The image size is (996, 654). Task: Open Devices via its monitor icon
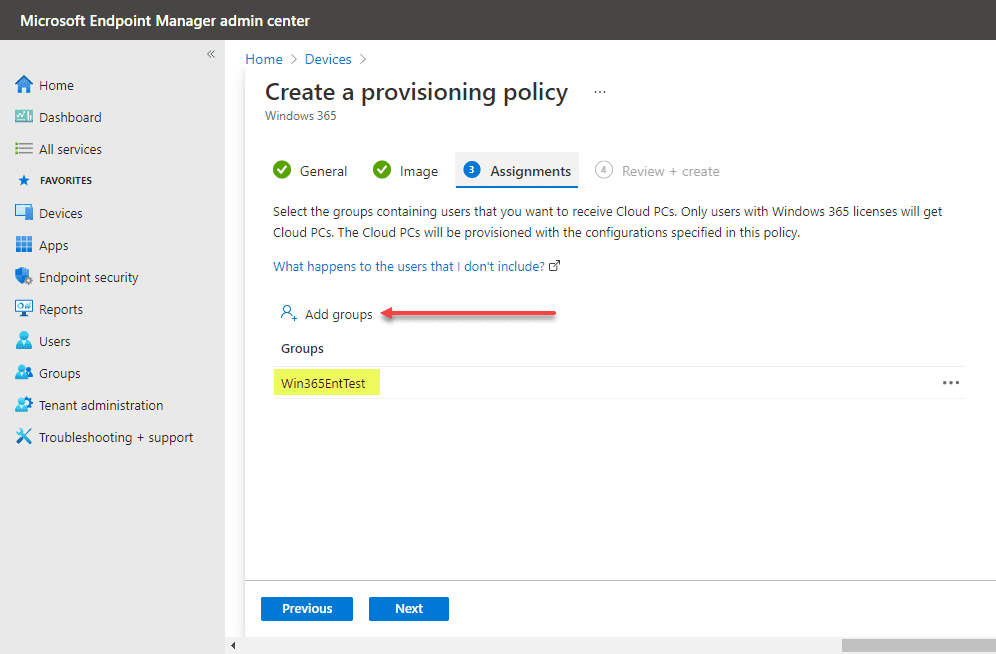coord(24,213)
